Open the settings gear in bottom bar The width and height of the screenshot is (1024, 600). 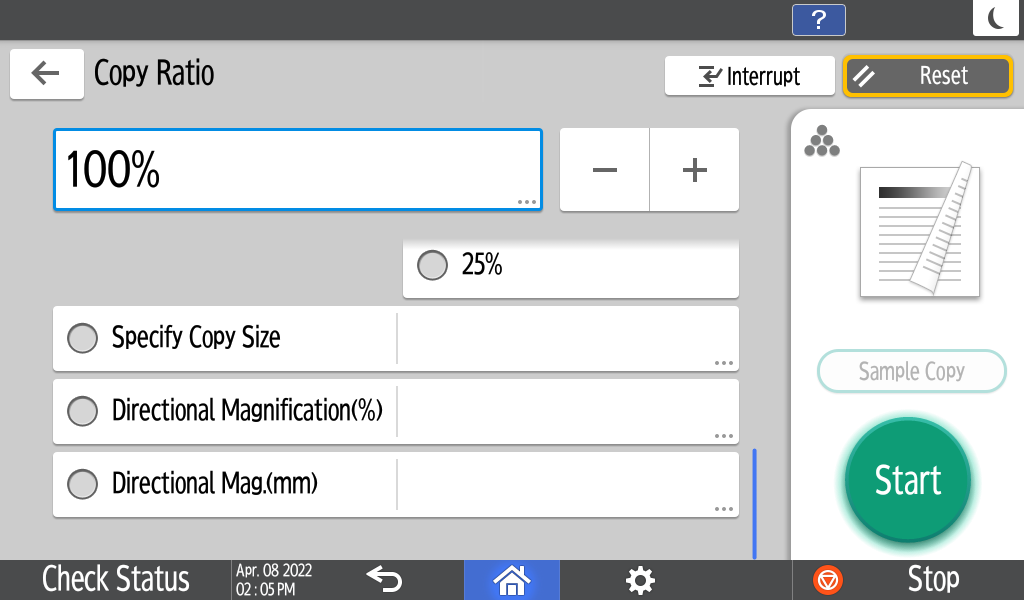coord(640,579)
